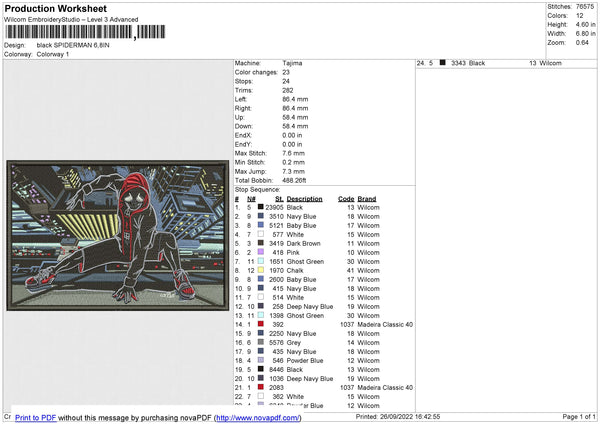
Task: Select the Code column header
Action: pos(346,199)
